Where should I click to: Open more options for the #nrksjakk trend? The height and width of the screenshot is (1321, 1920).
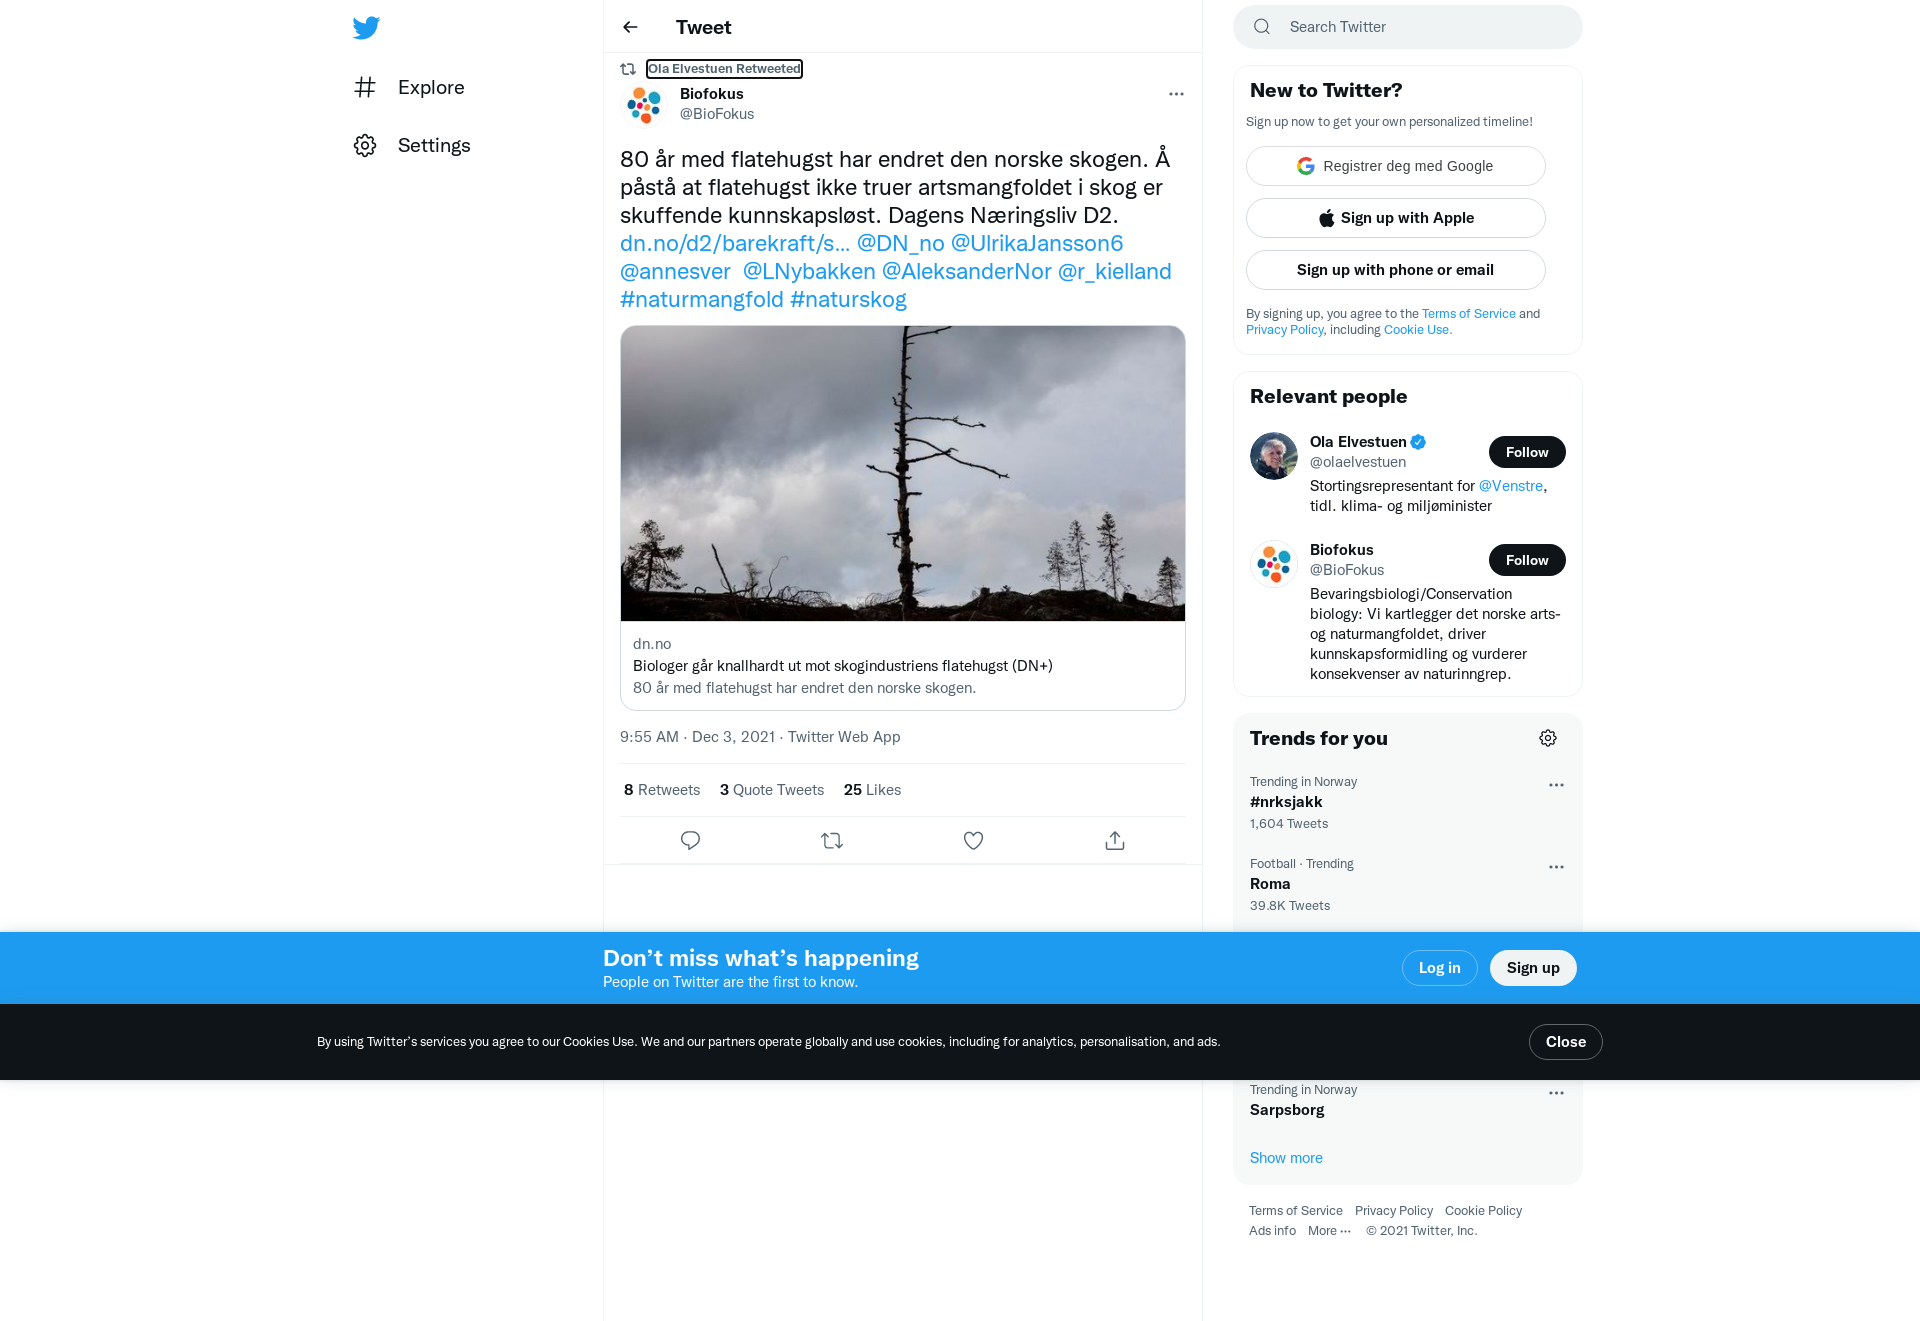pos(1556,785)
